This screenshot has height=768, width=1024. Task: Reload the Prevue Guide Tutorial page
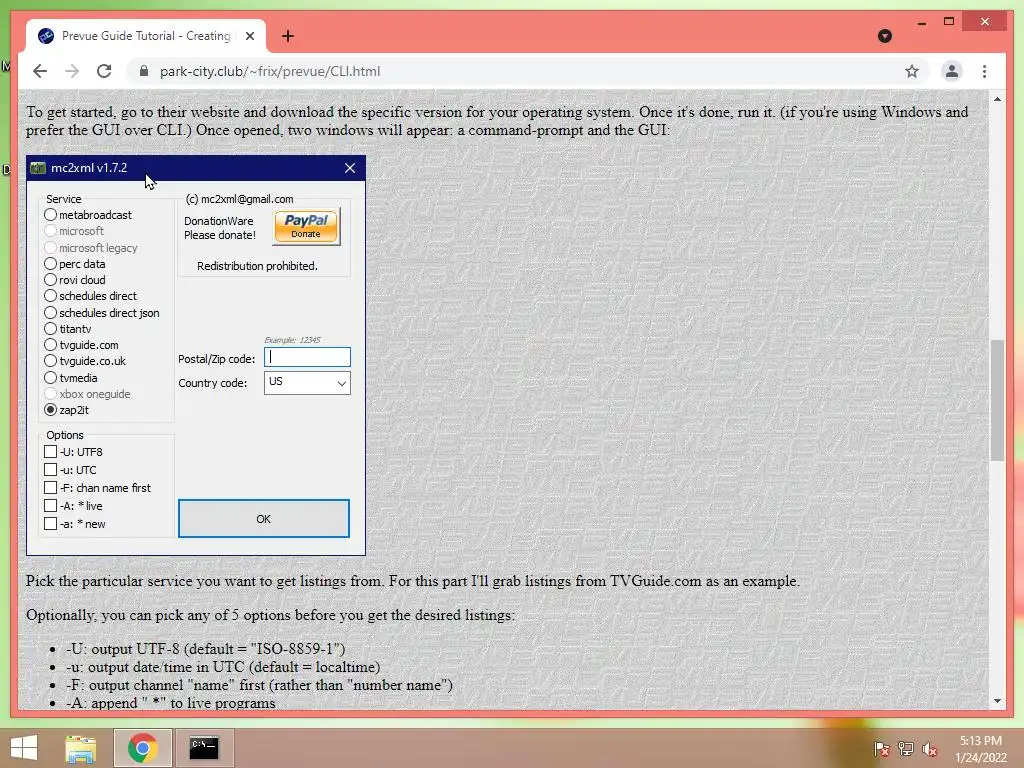pos(104,71)
